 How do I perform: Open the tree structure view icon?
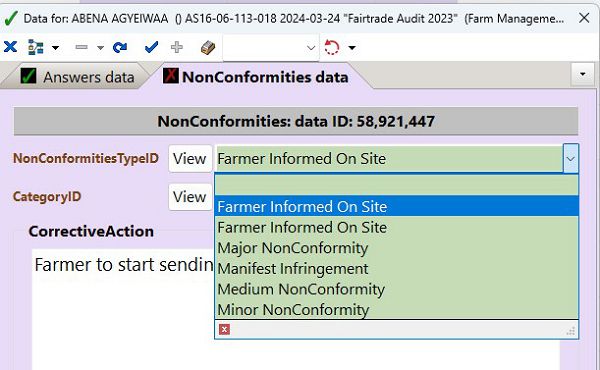click(x=36, y=47)
